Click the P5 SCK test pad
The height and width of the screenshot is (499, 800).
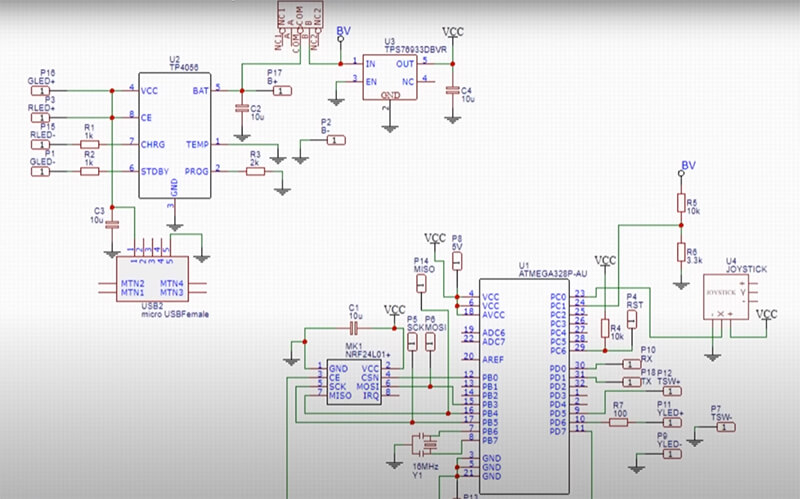point(412,342)
